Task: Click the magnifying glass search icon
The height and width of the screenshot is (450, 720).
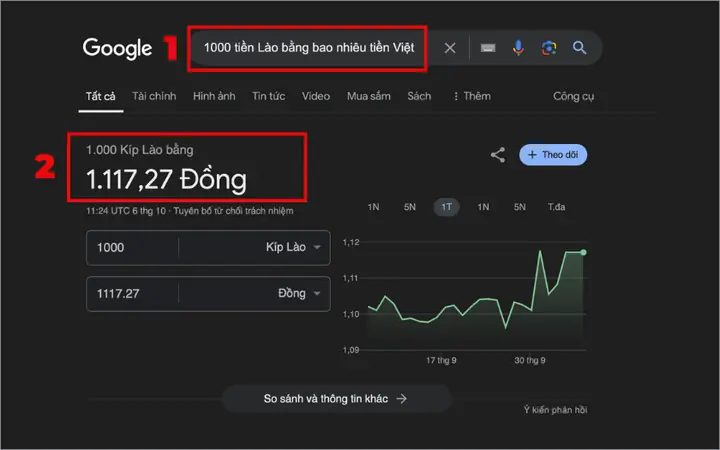Action: [x=579, y=48]
